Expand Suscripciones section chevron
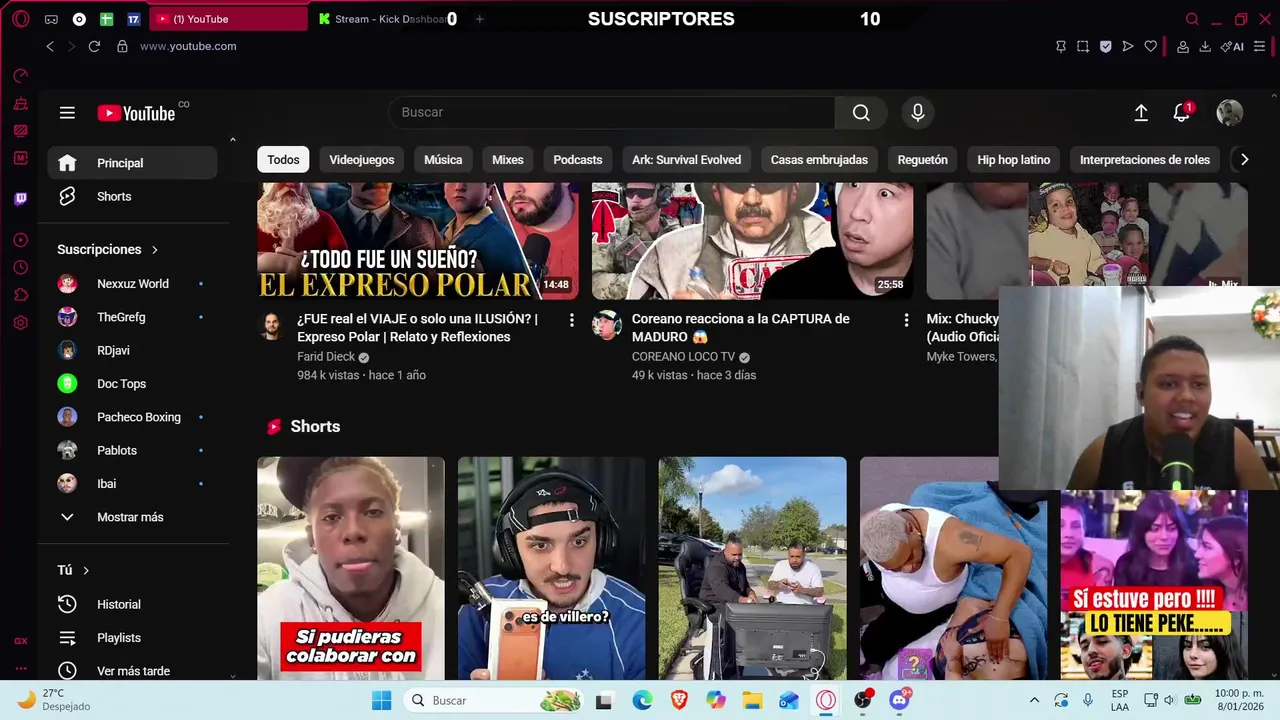Image resolution: width=1280 pixels, height=720 pixels. click(155, 250)
